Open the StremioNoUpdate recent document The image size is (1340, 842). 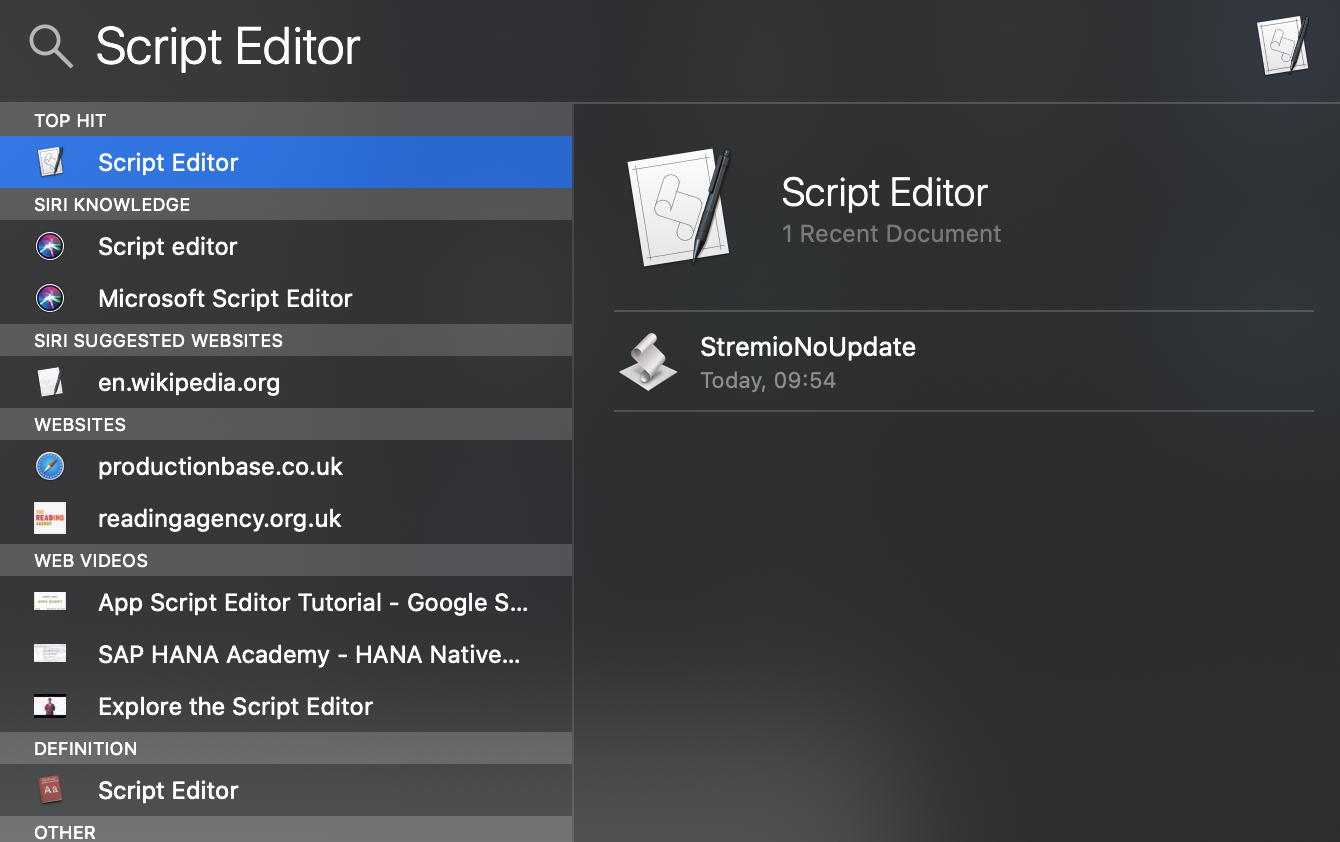click(963, 361)
